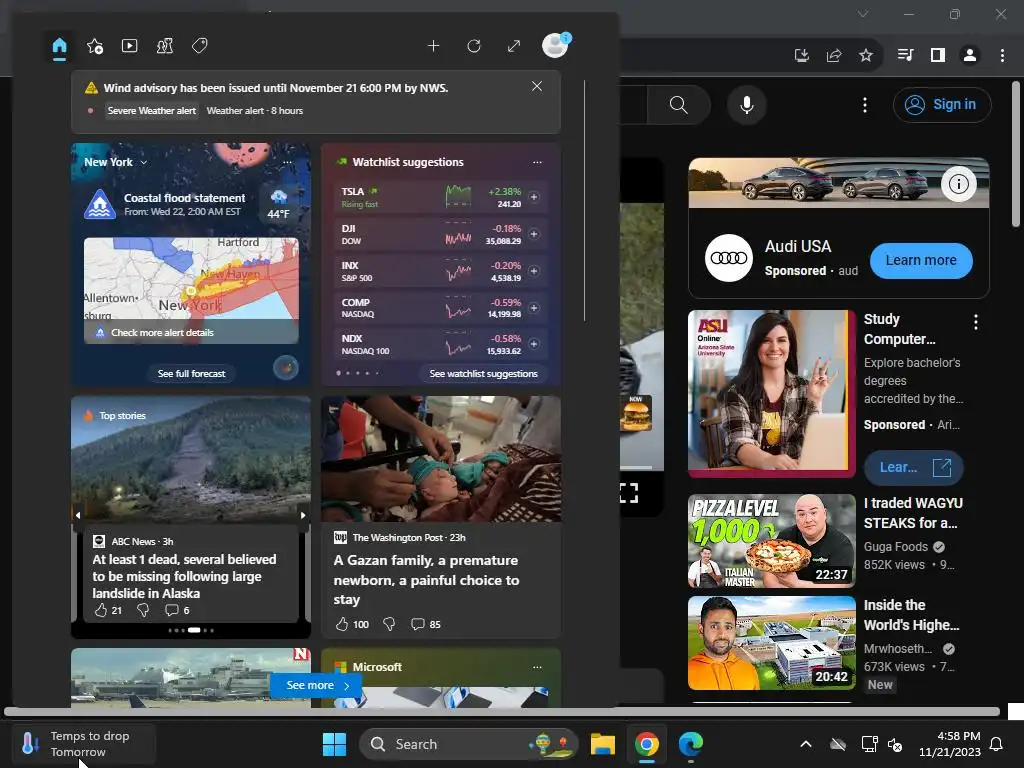This screenshot has height=768, width=1024.
Task: Open Watchlist suggestions more options menu
Action: (x=537, y=162)
